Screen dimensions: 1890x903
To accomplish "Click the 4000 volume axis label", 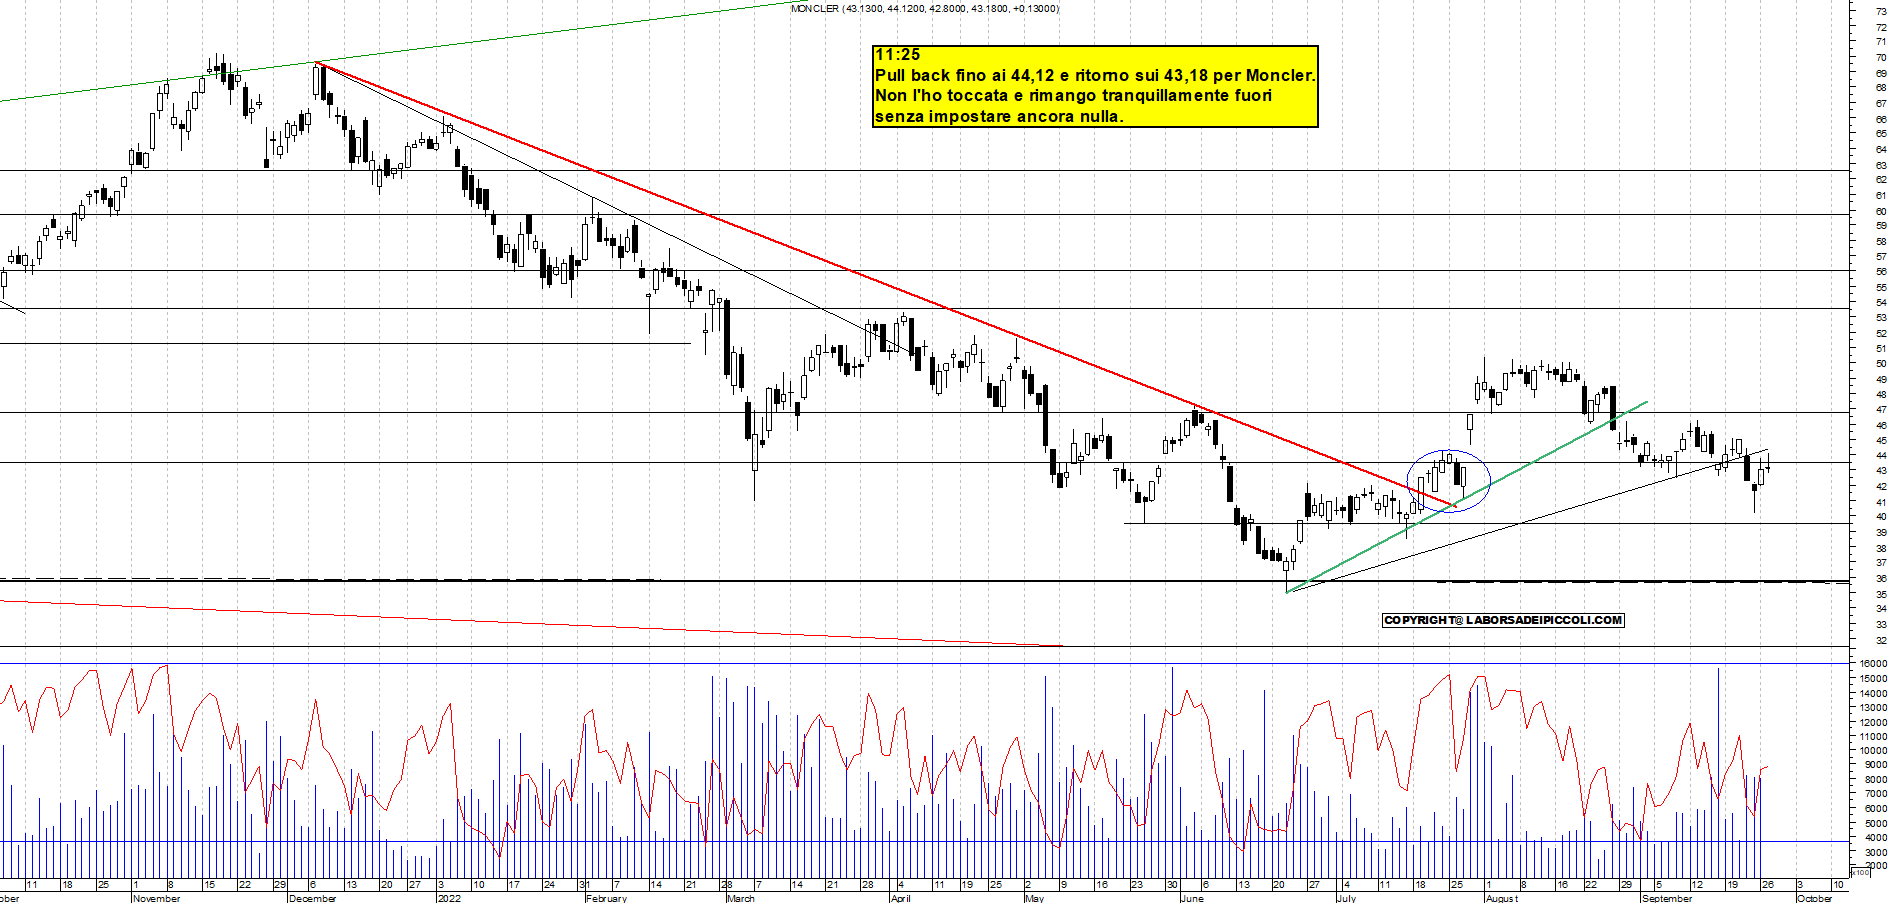I will 1875,837.
